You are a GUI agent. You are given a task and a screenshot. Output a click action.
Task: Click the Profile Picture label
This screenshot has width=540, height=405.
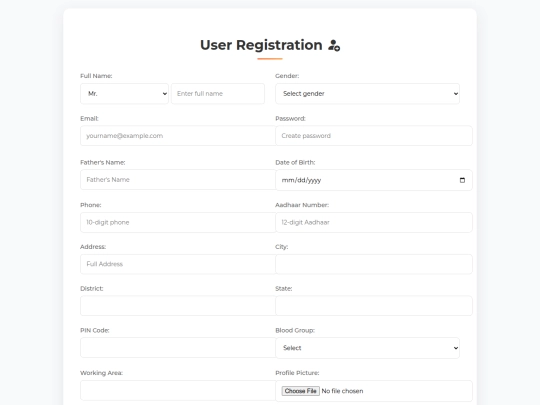coord(297,373)
